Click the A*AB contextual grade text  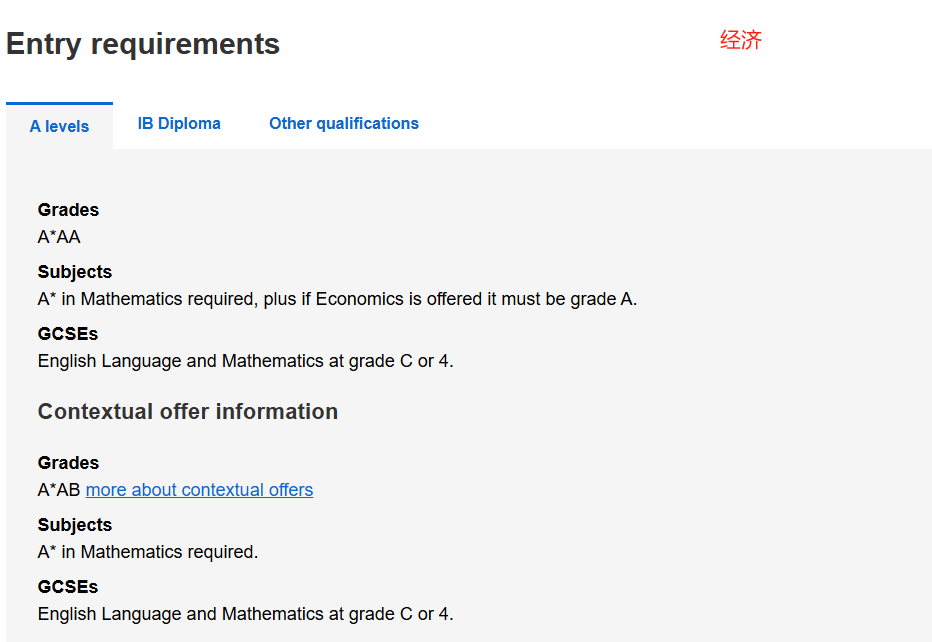[x=59, y=490]
